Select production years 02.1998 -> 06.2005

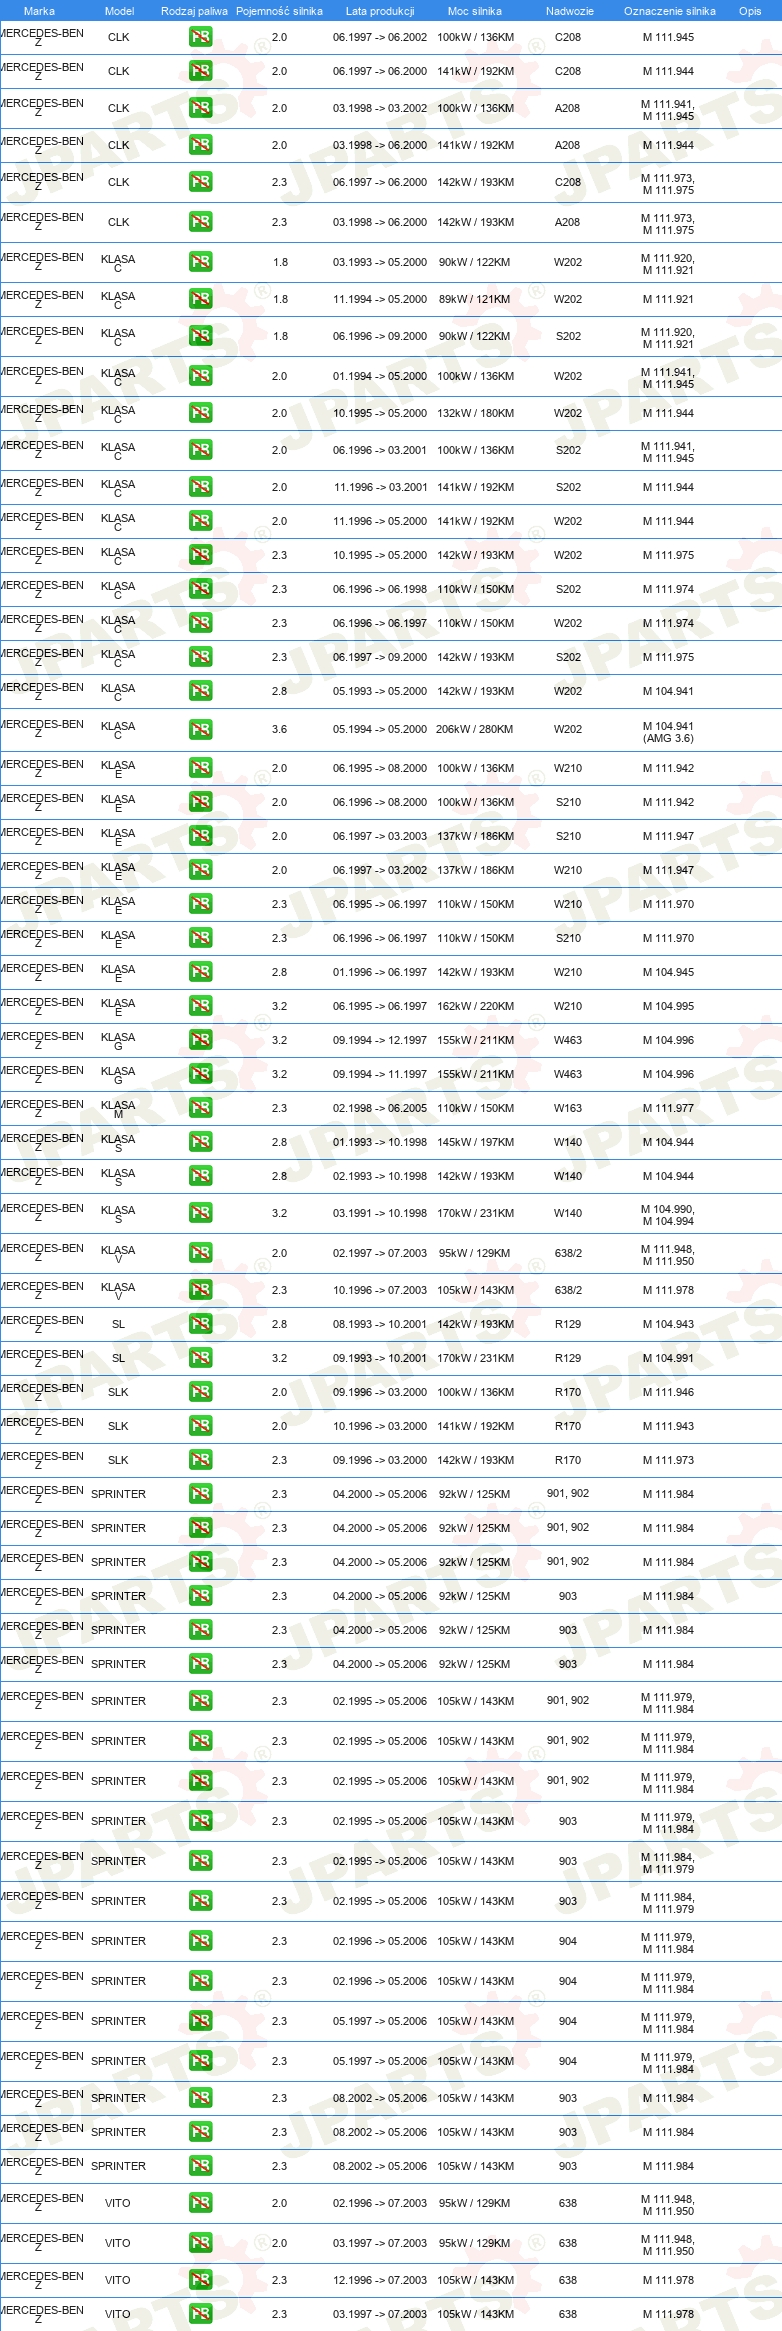click(380, 1108)
